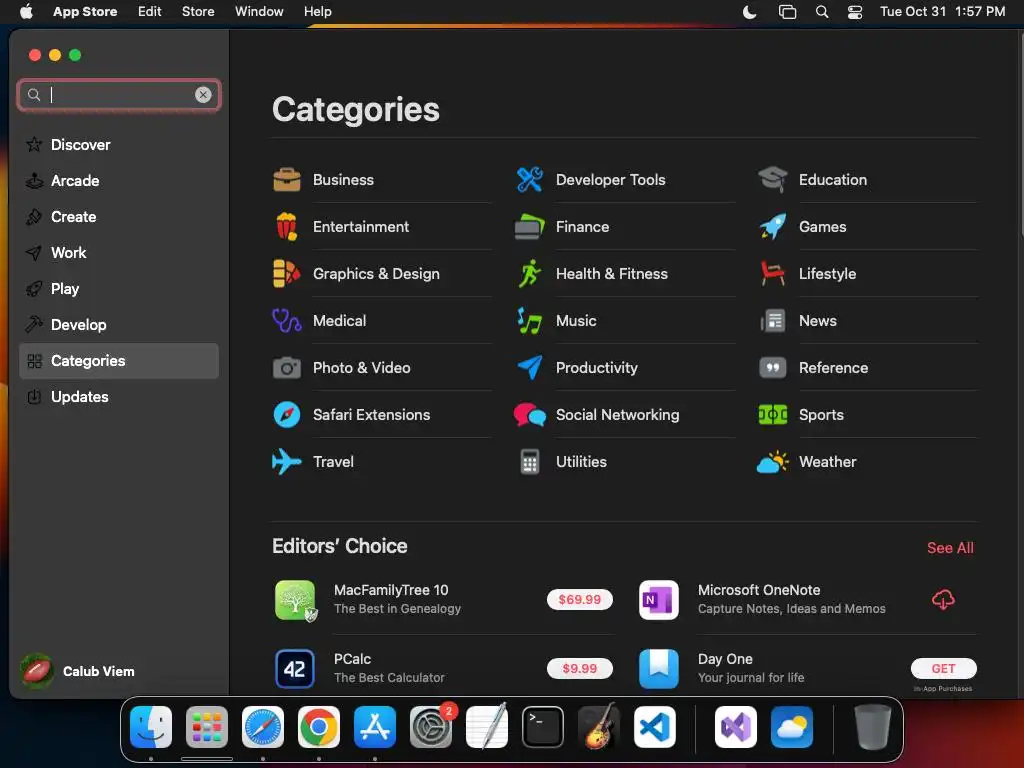Open the Day One app icon
This screenshot has height=768, width=1024.
pos(658,669)
